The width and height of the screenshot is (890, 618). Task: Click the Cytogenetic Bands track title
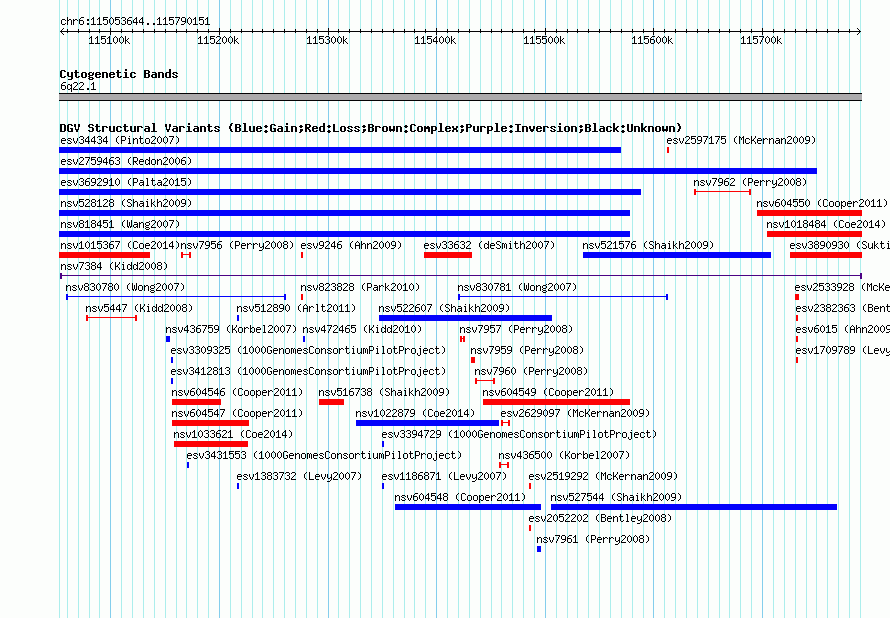[119, 74]
